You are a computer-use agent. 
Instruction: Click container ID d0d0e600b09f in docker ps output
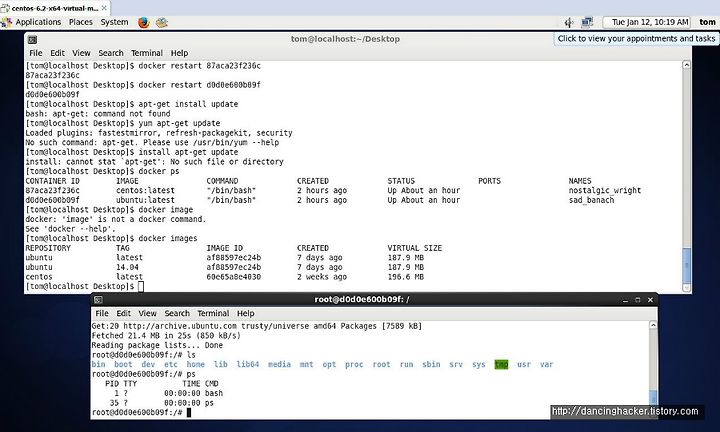pyautogui.click(x=52, y=200)
